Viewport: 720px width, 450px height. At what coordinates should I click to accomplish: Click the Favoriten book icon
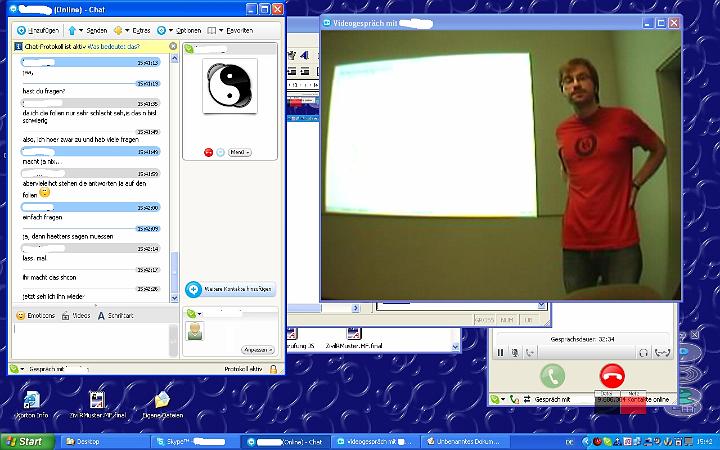(212, 30)
